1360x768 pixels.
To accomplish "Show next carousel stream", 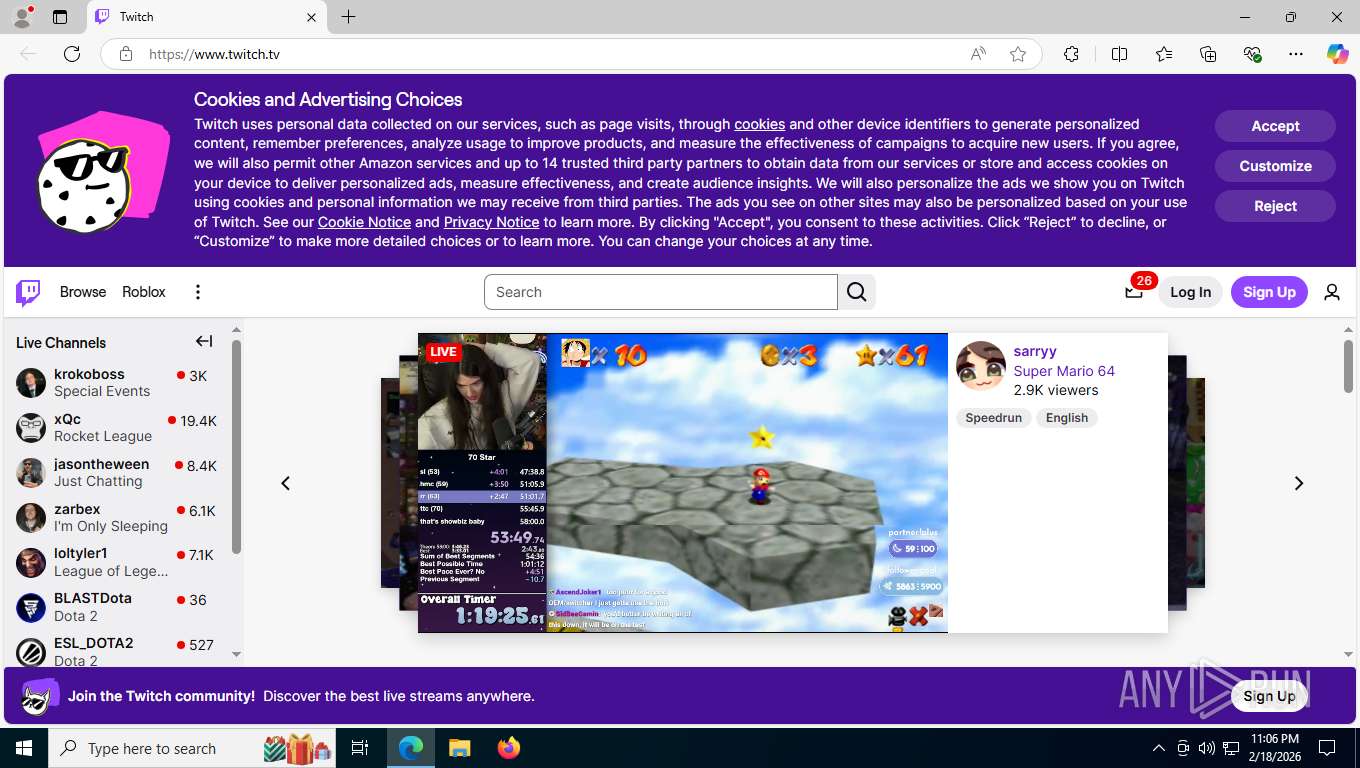I will pos(1299,483).
